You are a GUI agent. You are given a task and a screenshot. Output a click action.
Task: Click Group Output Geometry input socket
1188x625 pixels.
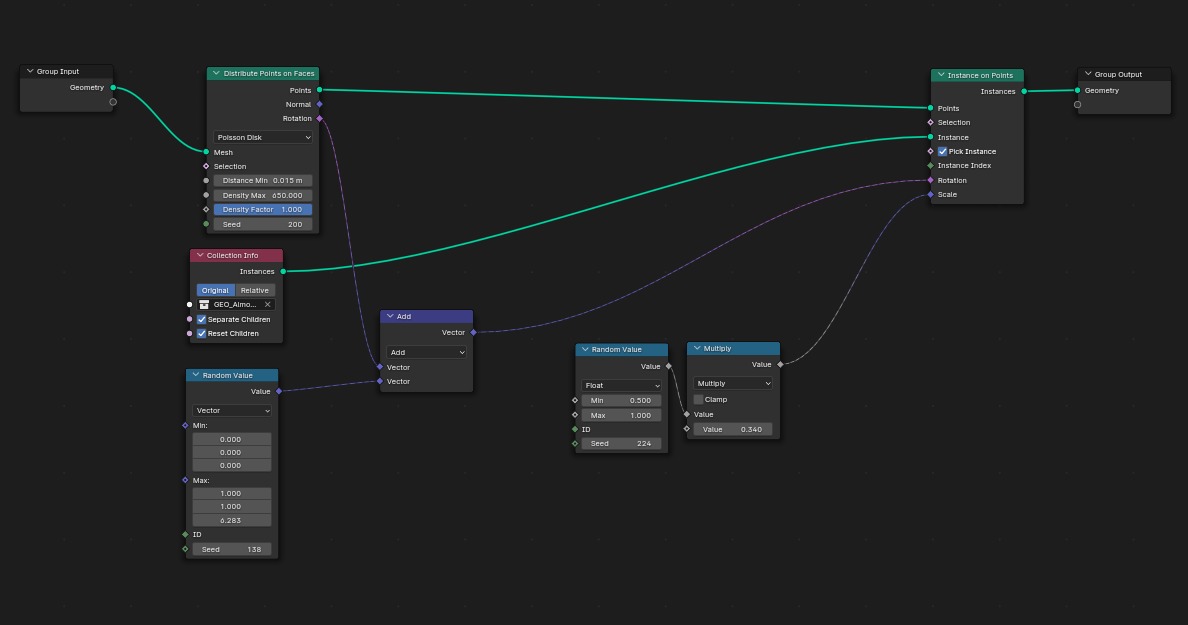1077,91
